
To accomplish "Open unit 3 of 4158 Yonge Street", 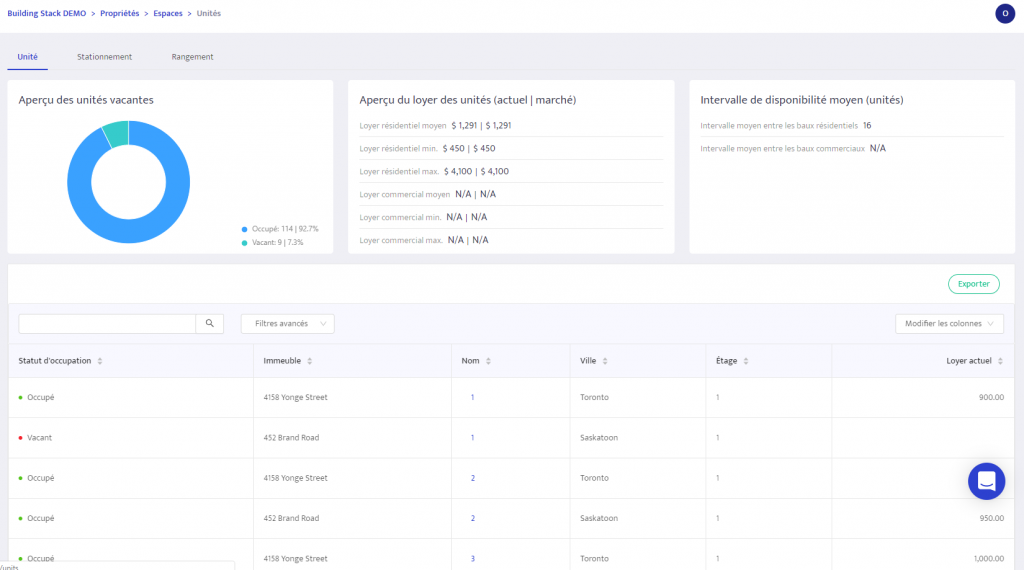I will [473, 559].
